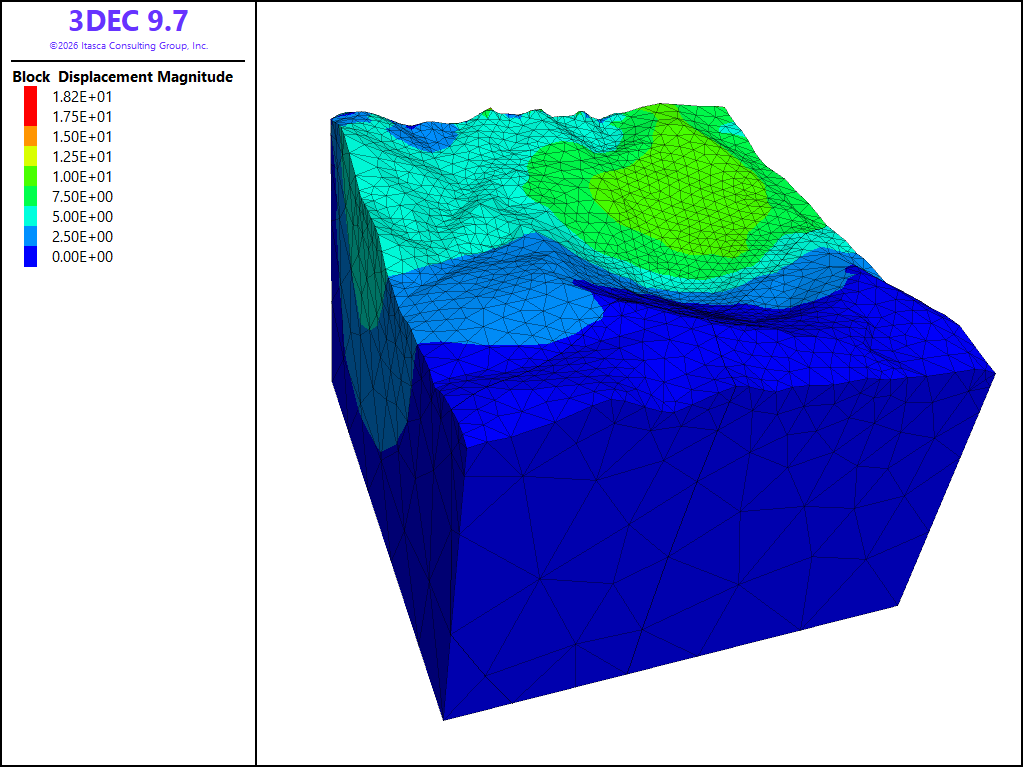Select the orange 1.50E+01 legend swatch
Screen dimensions: 1024x768
31,136
